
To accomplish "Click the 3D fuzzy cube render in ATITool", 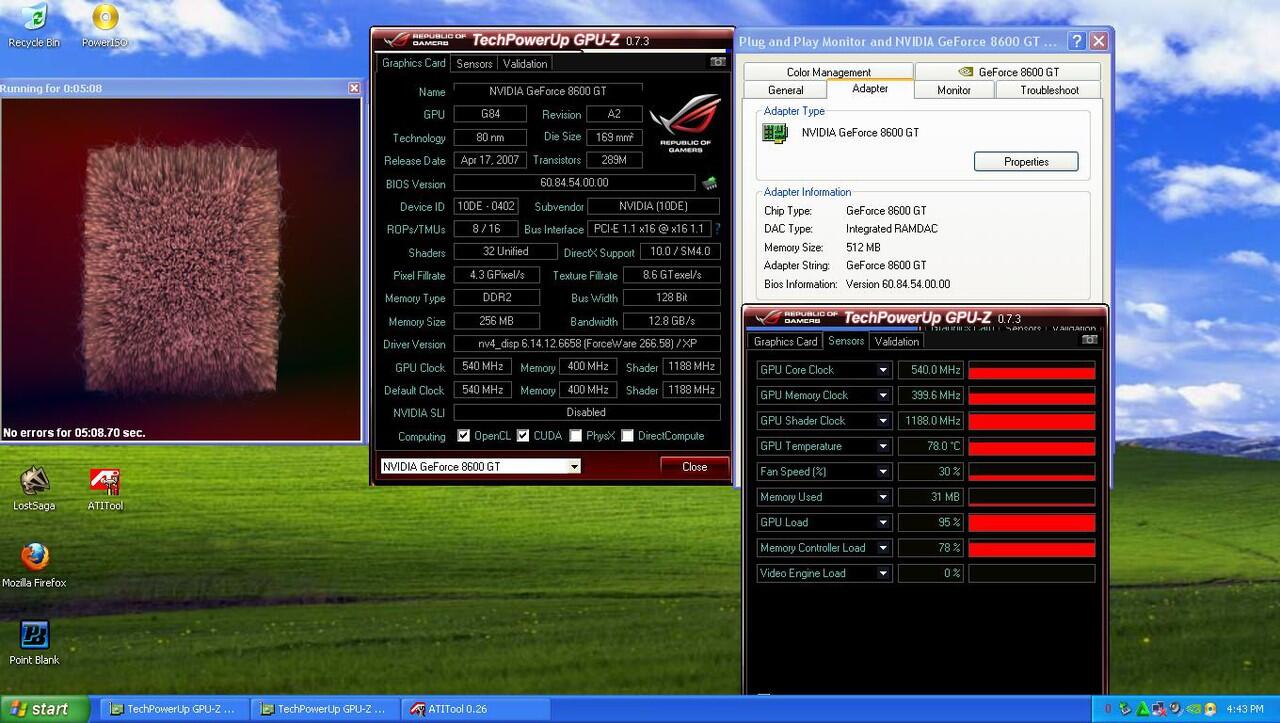I will (x=180, y=268).
